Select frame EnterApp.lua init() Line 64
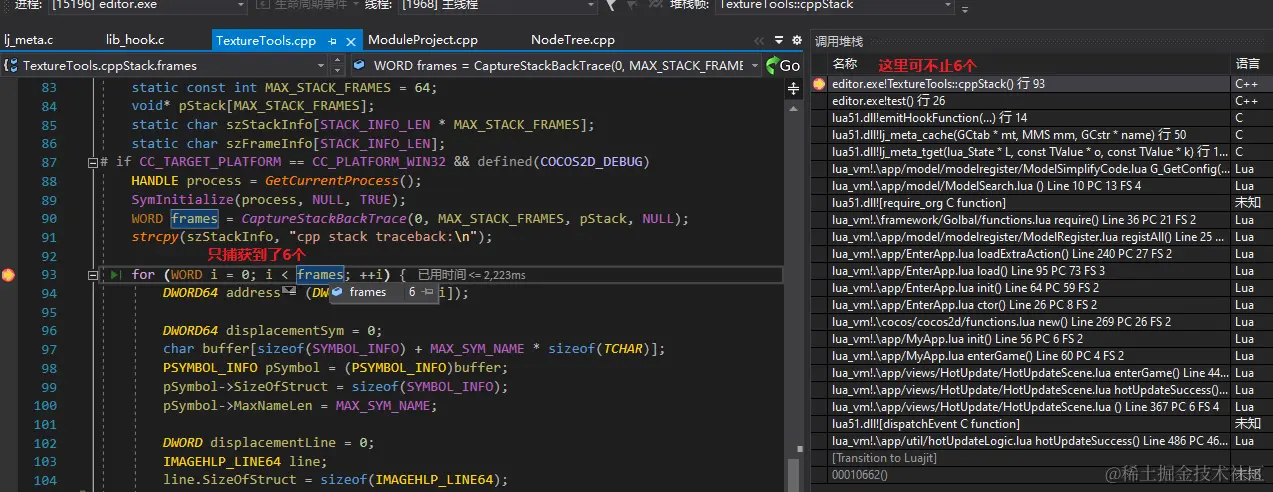1273x492 pixels. 1041,288
